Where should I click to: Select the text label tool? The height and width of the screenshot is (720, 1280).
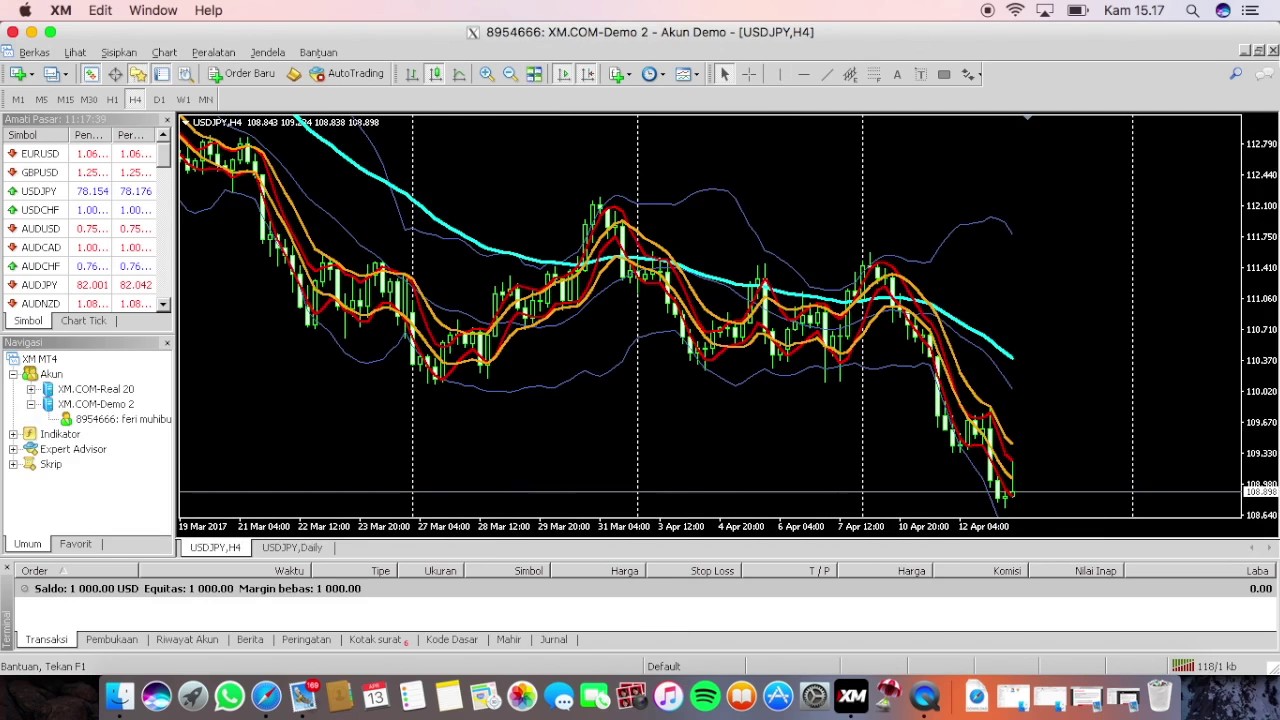coord(920,74)
